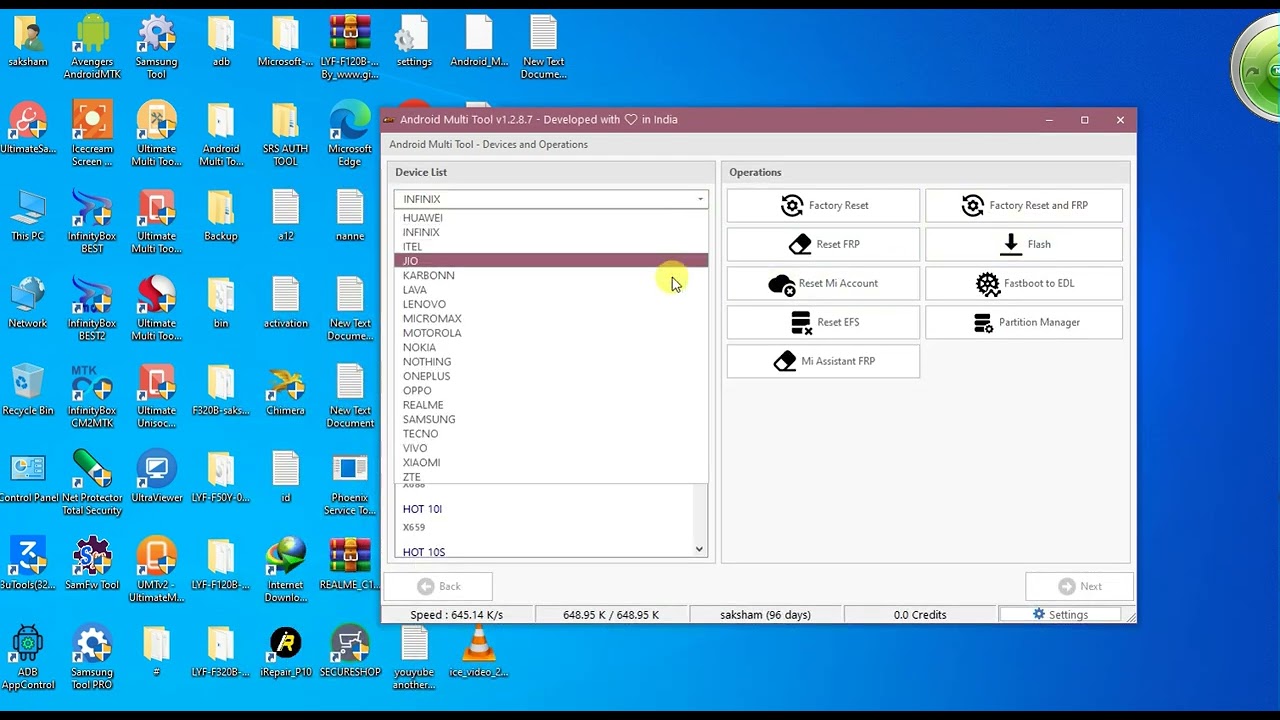This screenshot has width=1280, height=720.
Task: Click the Factory Reset button
Action: pyautogui.click(x=823, y=205)
